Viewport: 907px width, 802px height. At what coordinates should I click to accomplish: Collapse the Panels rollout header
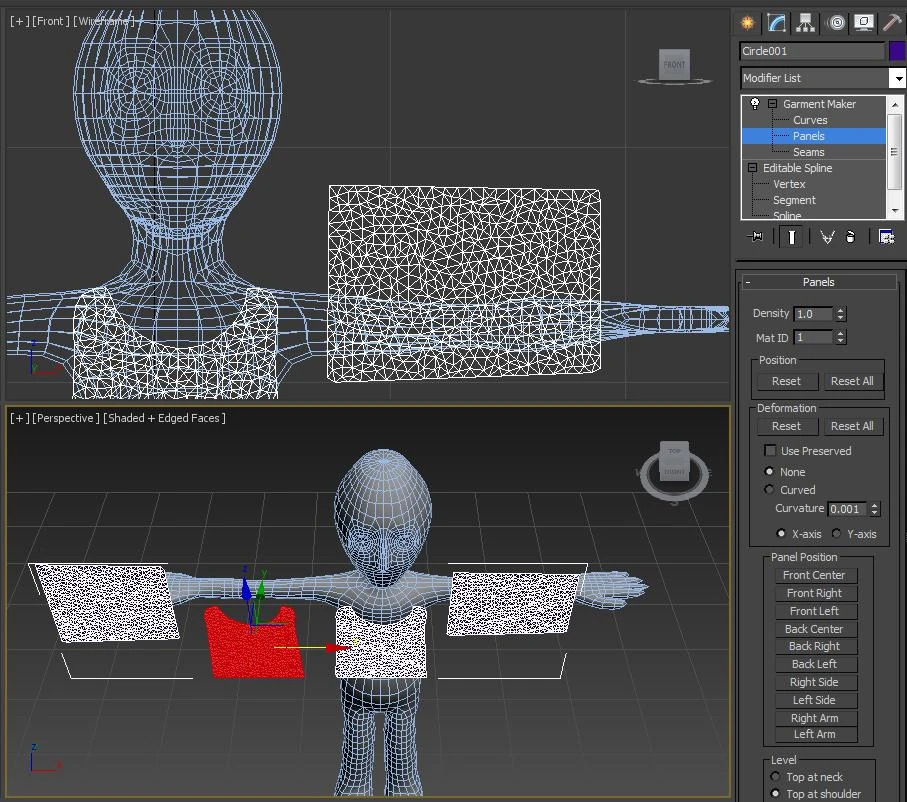point(818,282)
